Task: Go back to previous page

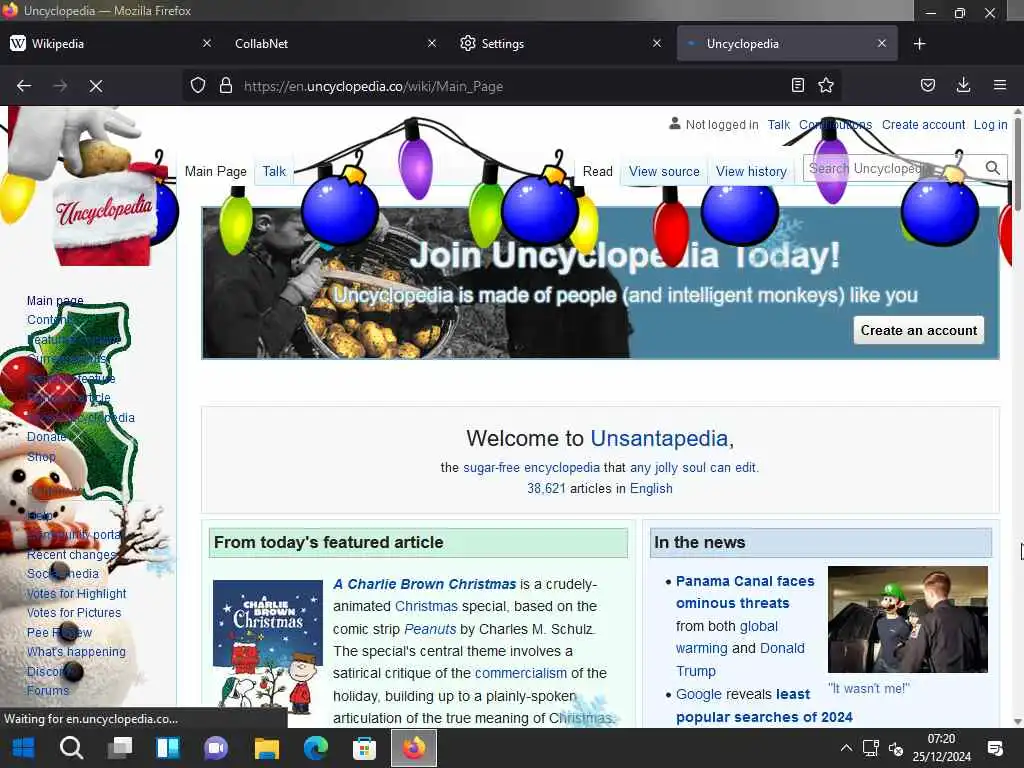Action: coord(24,86)
